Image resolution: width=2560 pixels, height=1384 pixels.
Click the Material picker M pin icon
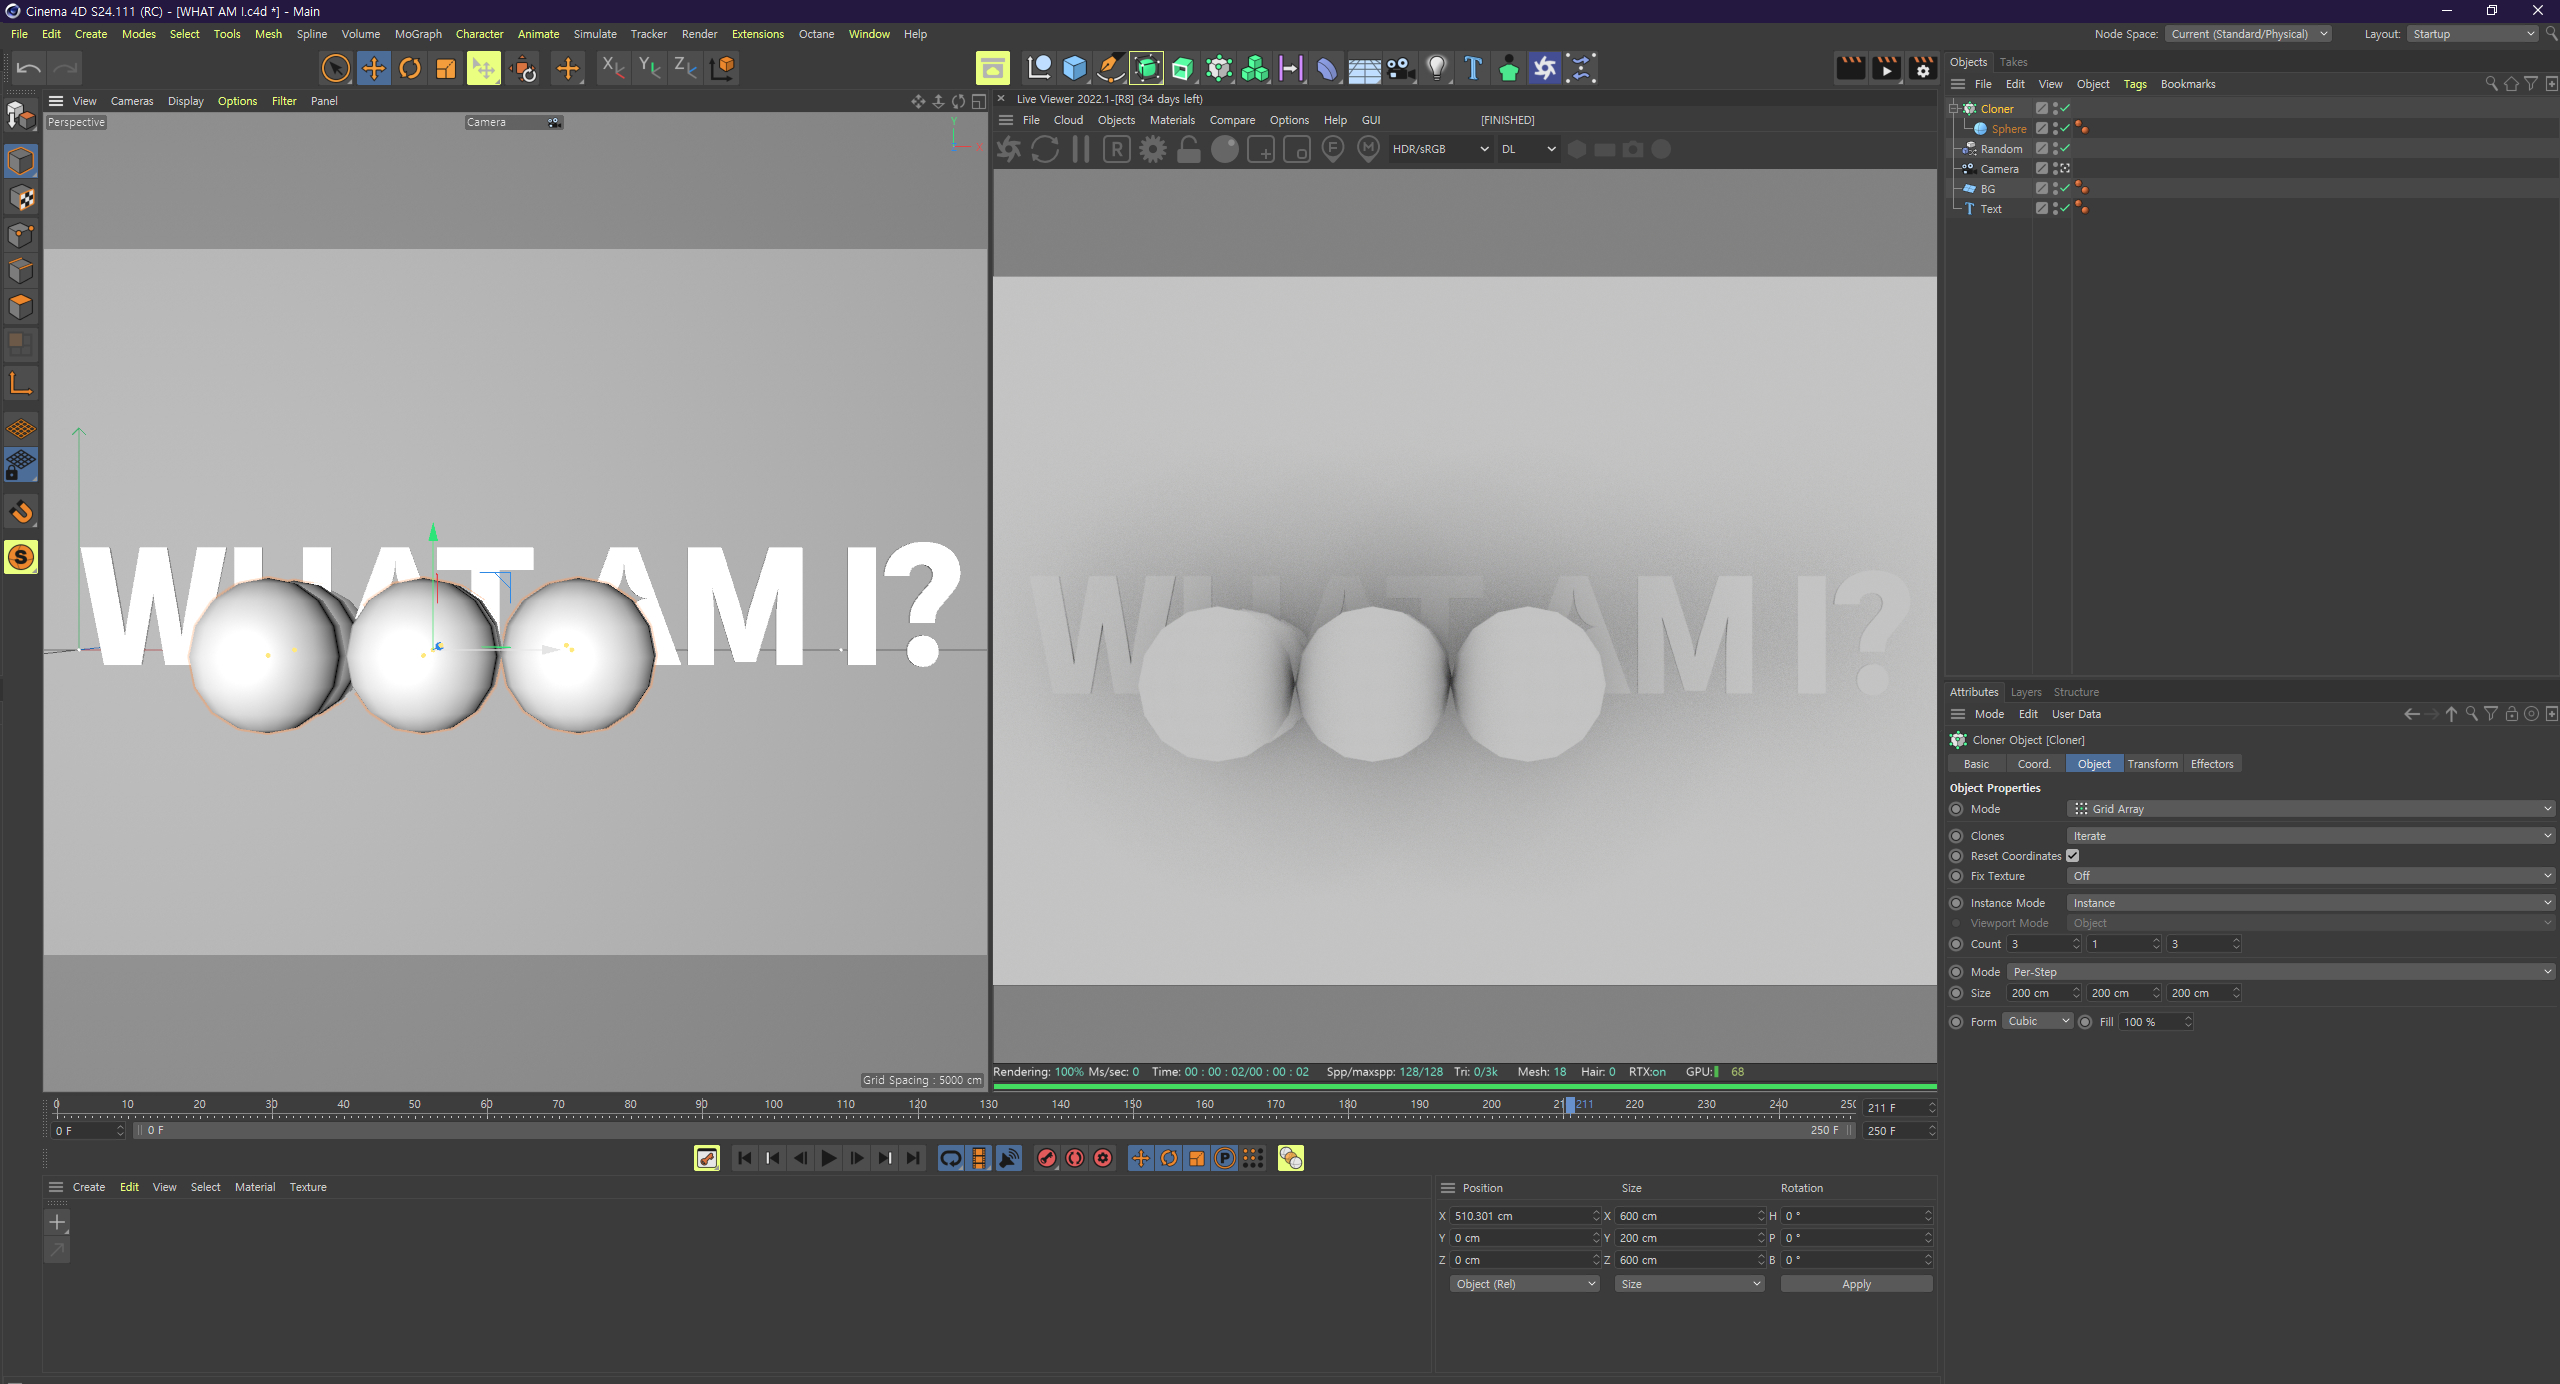1369,150
